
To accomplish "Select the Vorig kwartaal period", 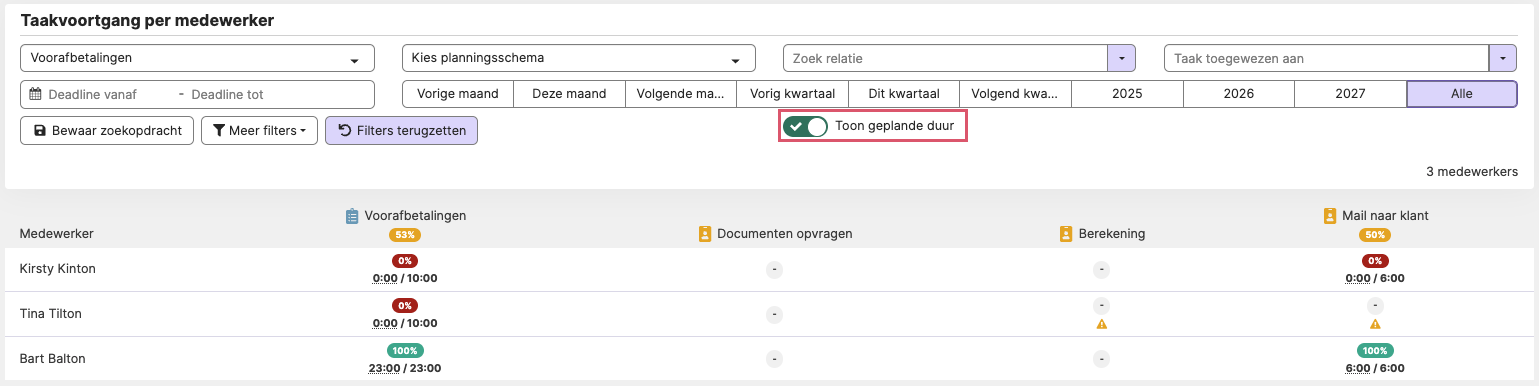I will [x=792, y=94].
